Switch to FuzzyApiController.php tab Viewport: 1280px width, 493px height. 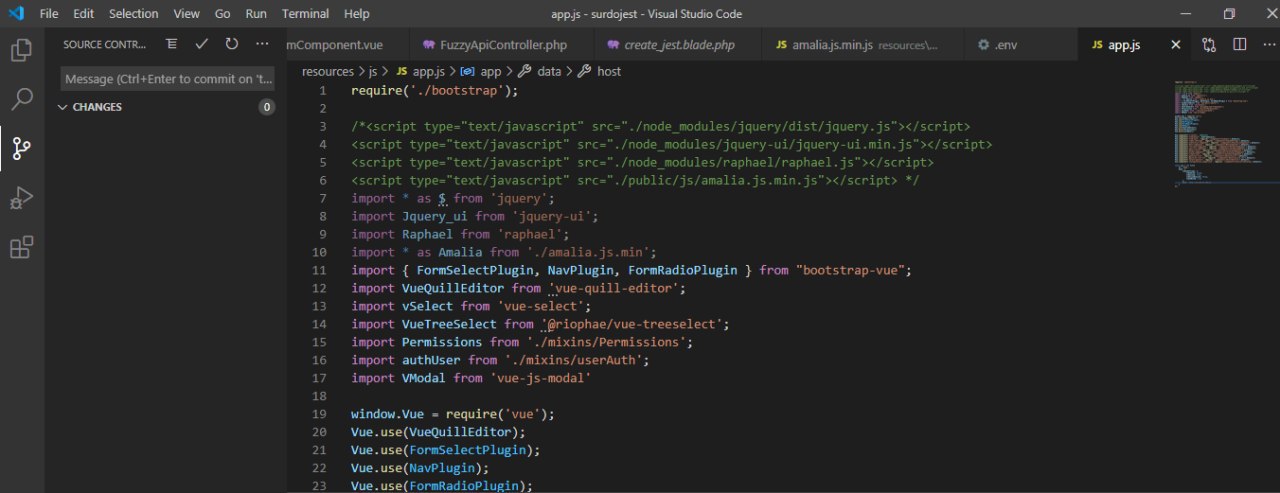point(502,45)
